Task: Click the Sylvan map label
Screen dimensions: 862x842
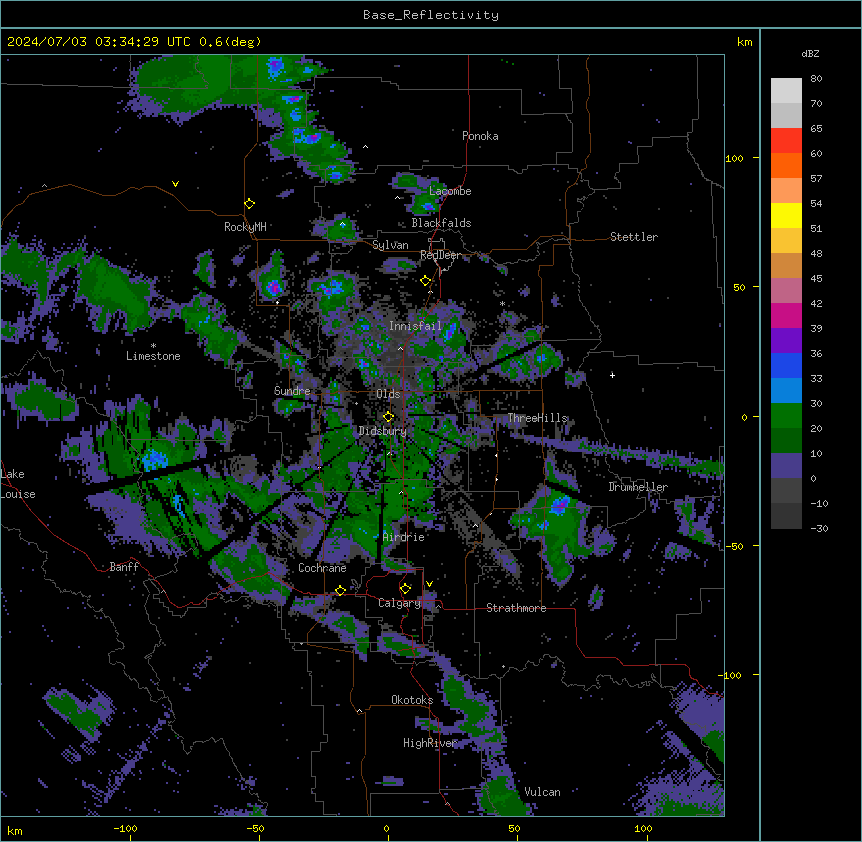Action: [x=390, y=245]
